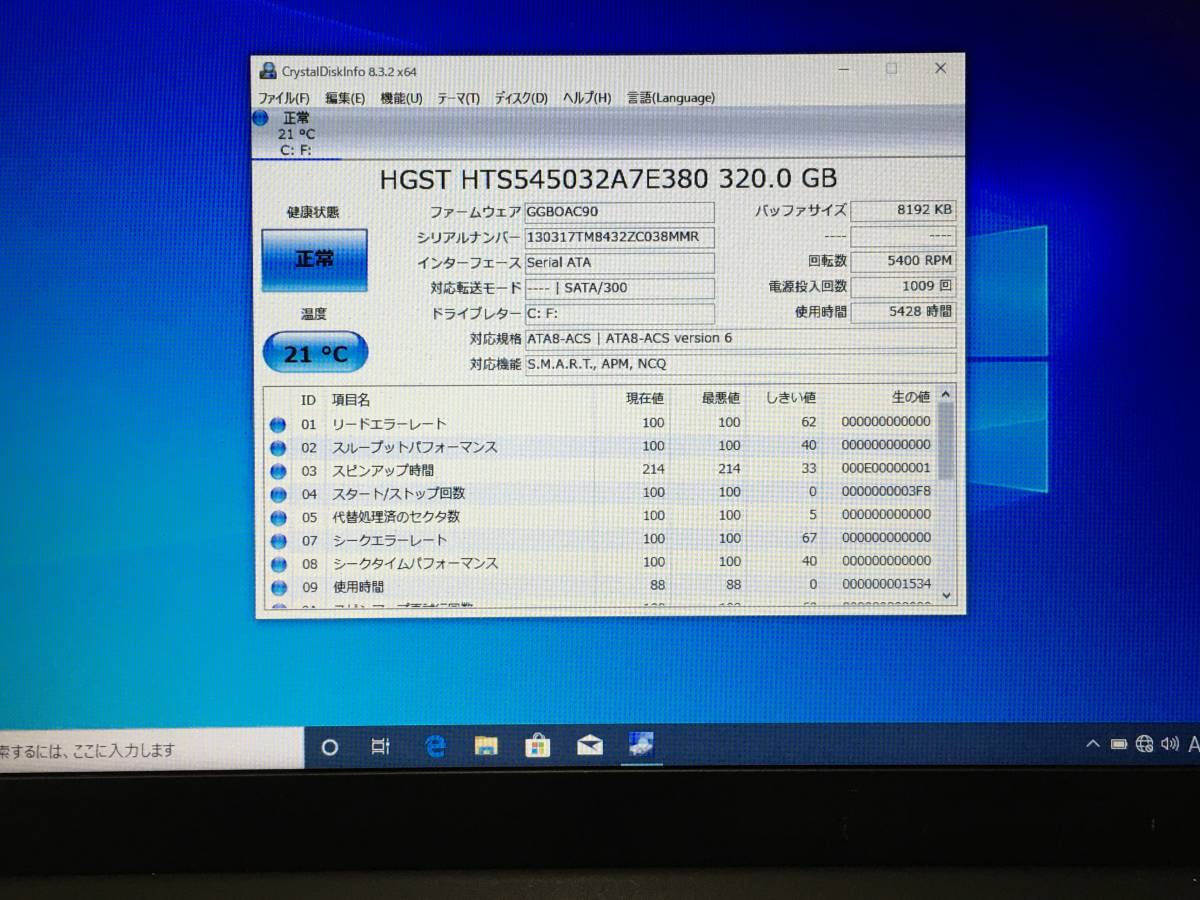Open the 機能(E) menu
Screen dimensions: 1200x900
tap(399, 98)
